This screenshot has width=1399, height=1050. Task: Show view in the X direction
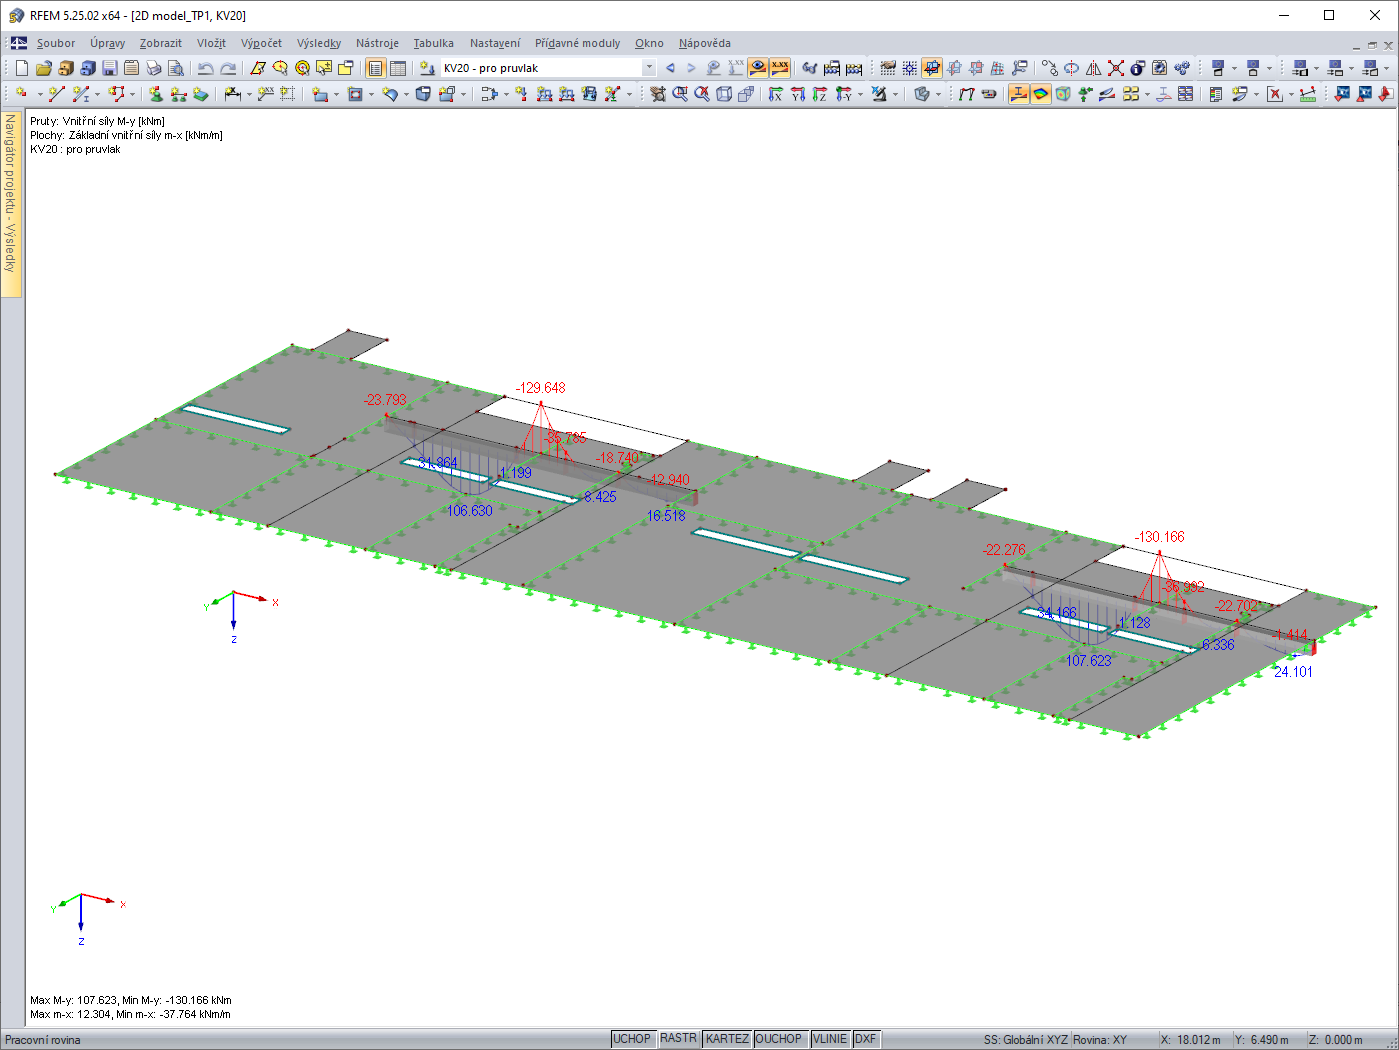point(776,94)
